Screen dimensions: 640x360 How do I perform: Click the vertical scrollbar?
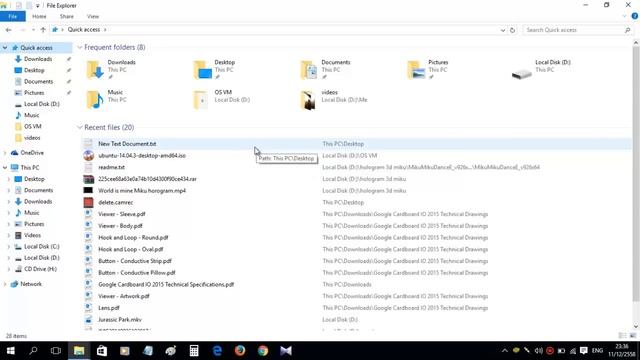(x=636, y=175)
